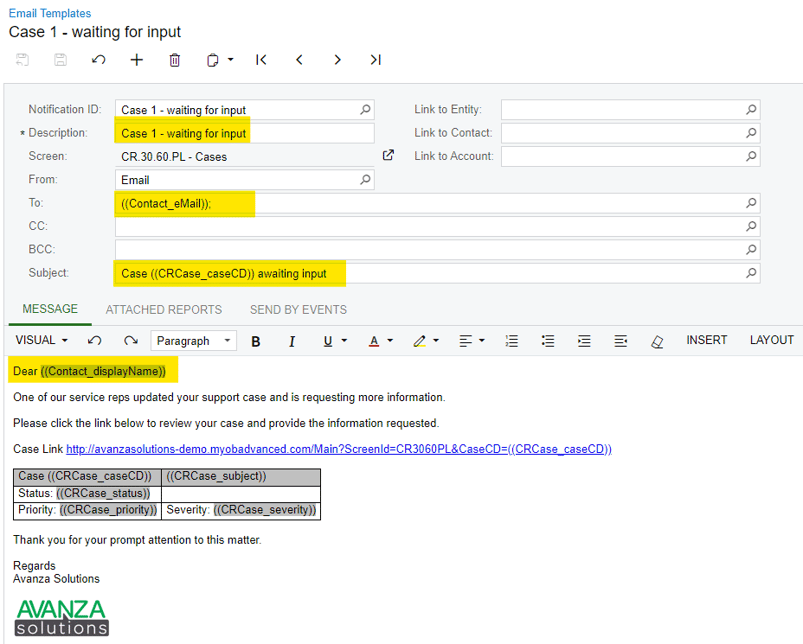This screenshot has width=803, height=644.
Task: Expand the highlight color dropdown arrow
Action: point(436,340)
